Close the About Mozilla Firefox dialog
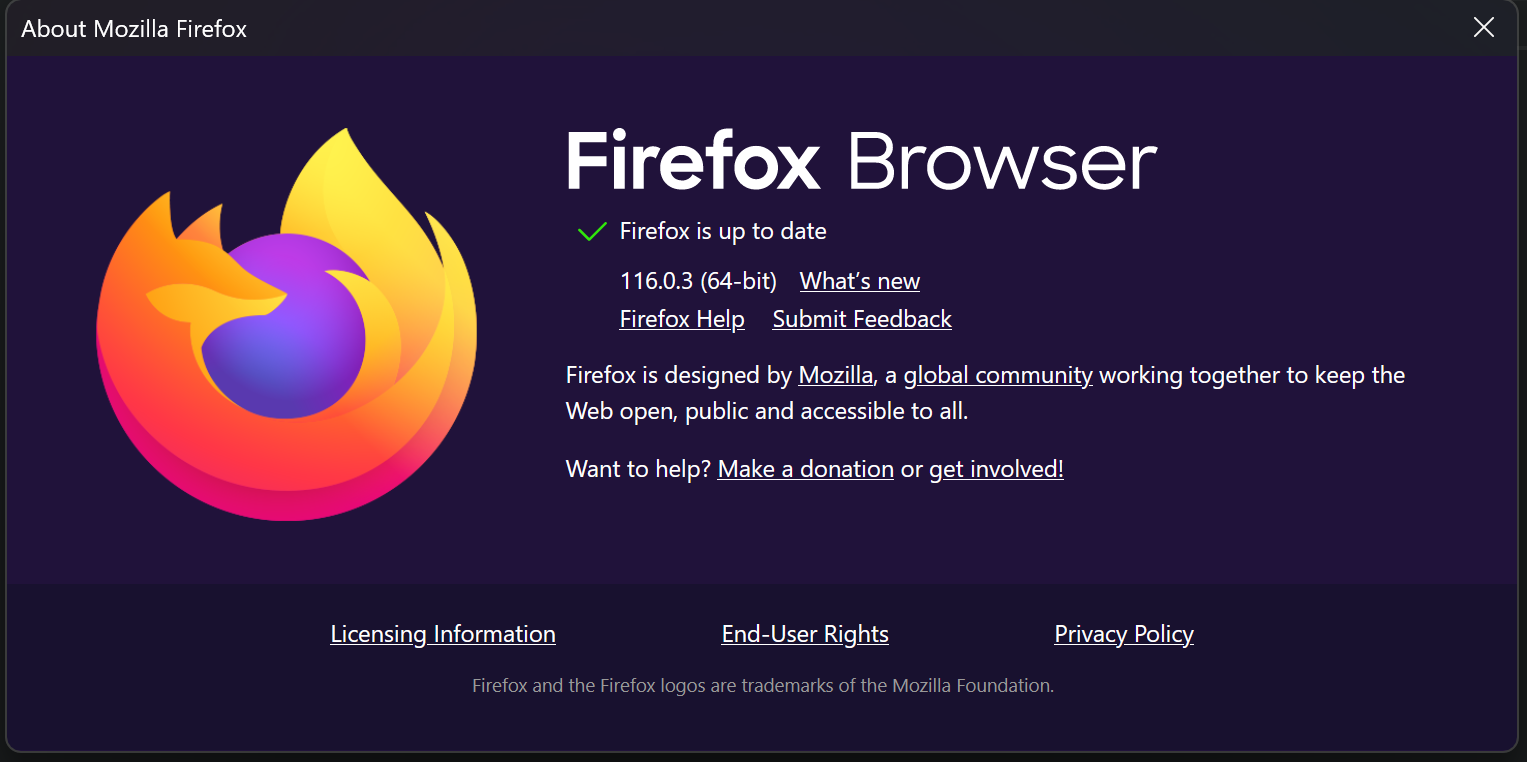The height and width of the screenshot is (762, 1527). coord(1483,28)
